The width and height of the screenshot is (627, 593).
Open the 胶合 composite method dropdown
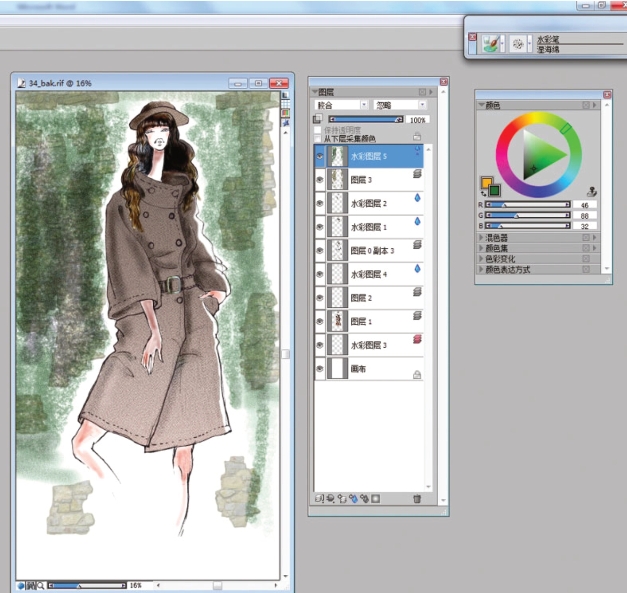point(341,105)
